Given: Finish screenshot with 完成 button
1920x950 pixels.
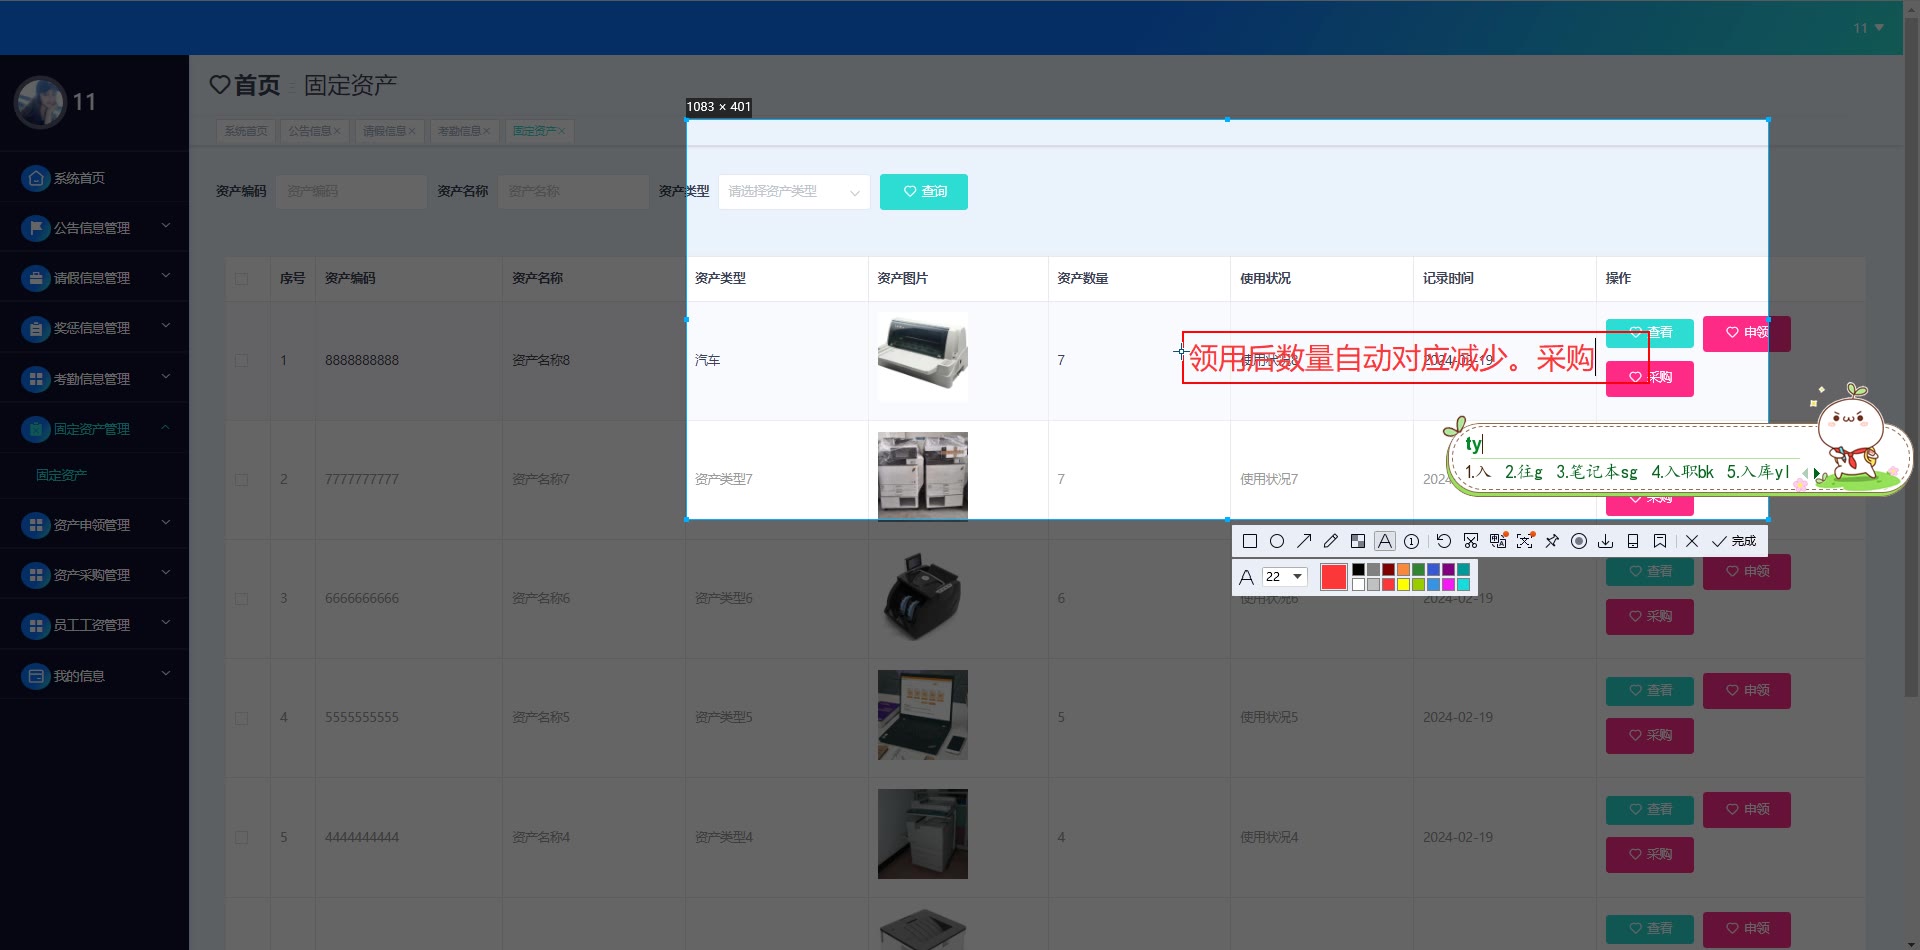Looking at the screenshot, I should point(1734,541).
